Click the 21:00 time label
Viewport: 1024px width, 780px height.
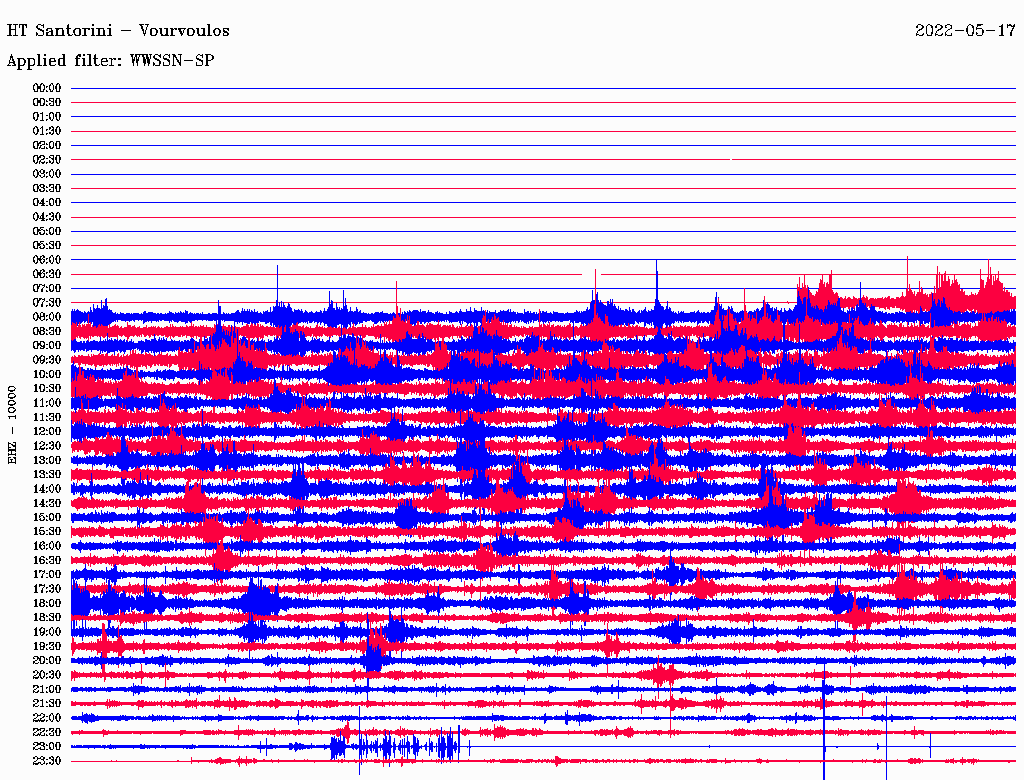coord(47,689)
